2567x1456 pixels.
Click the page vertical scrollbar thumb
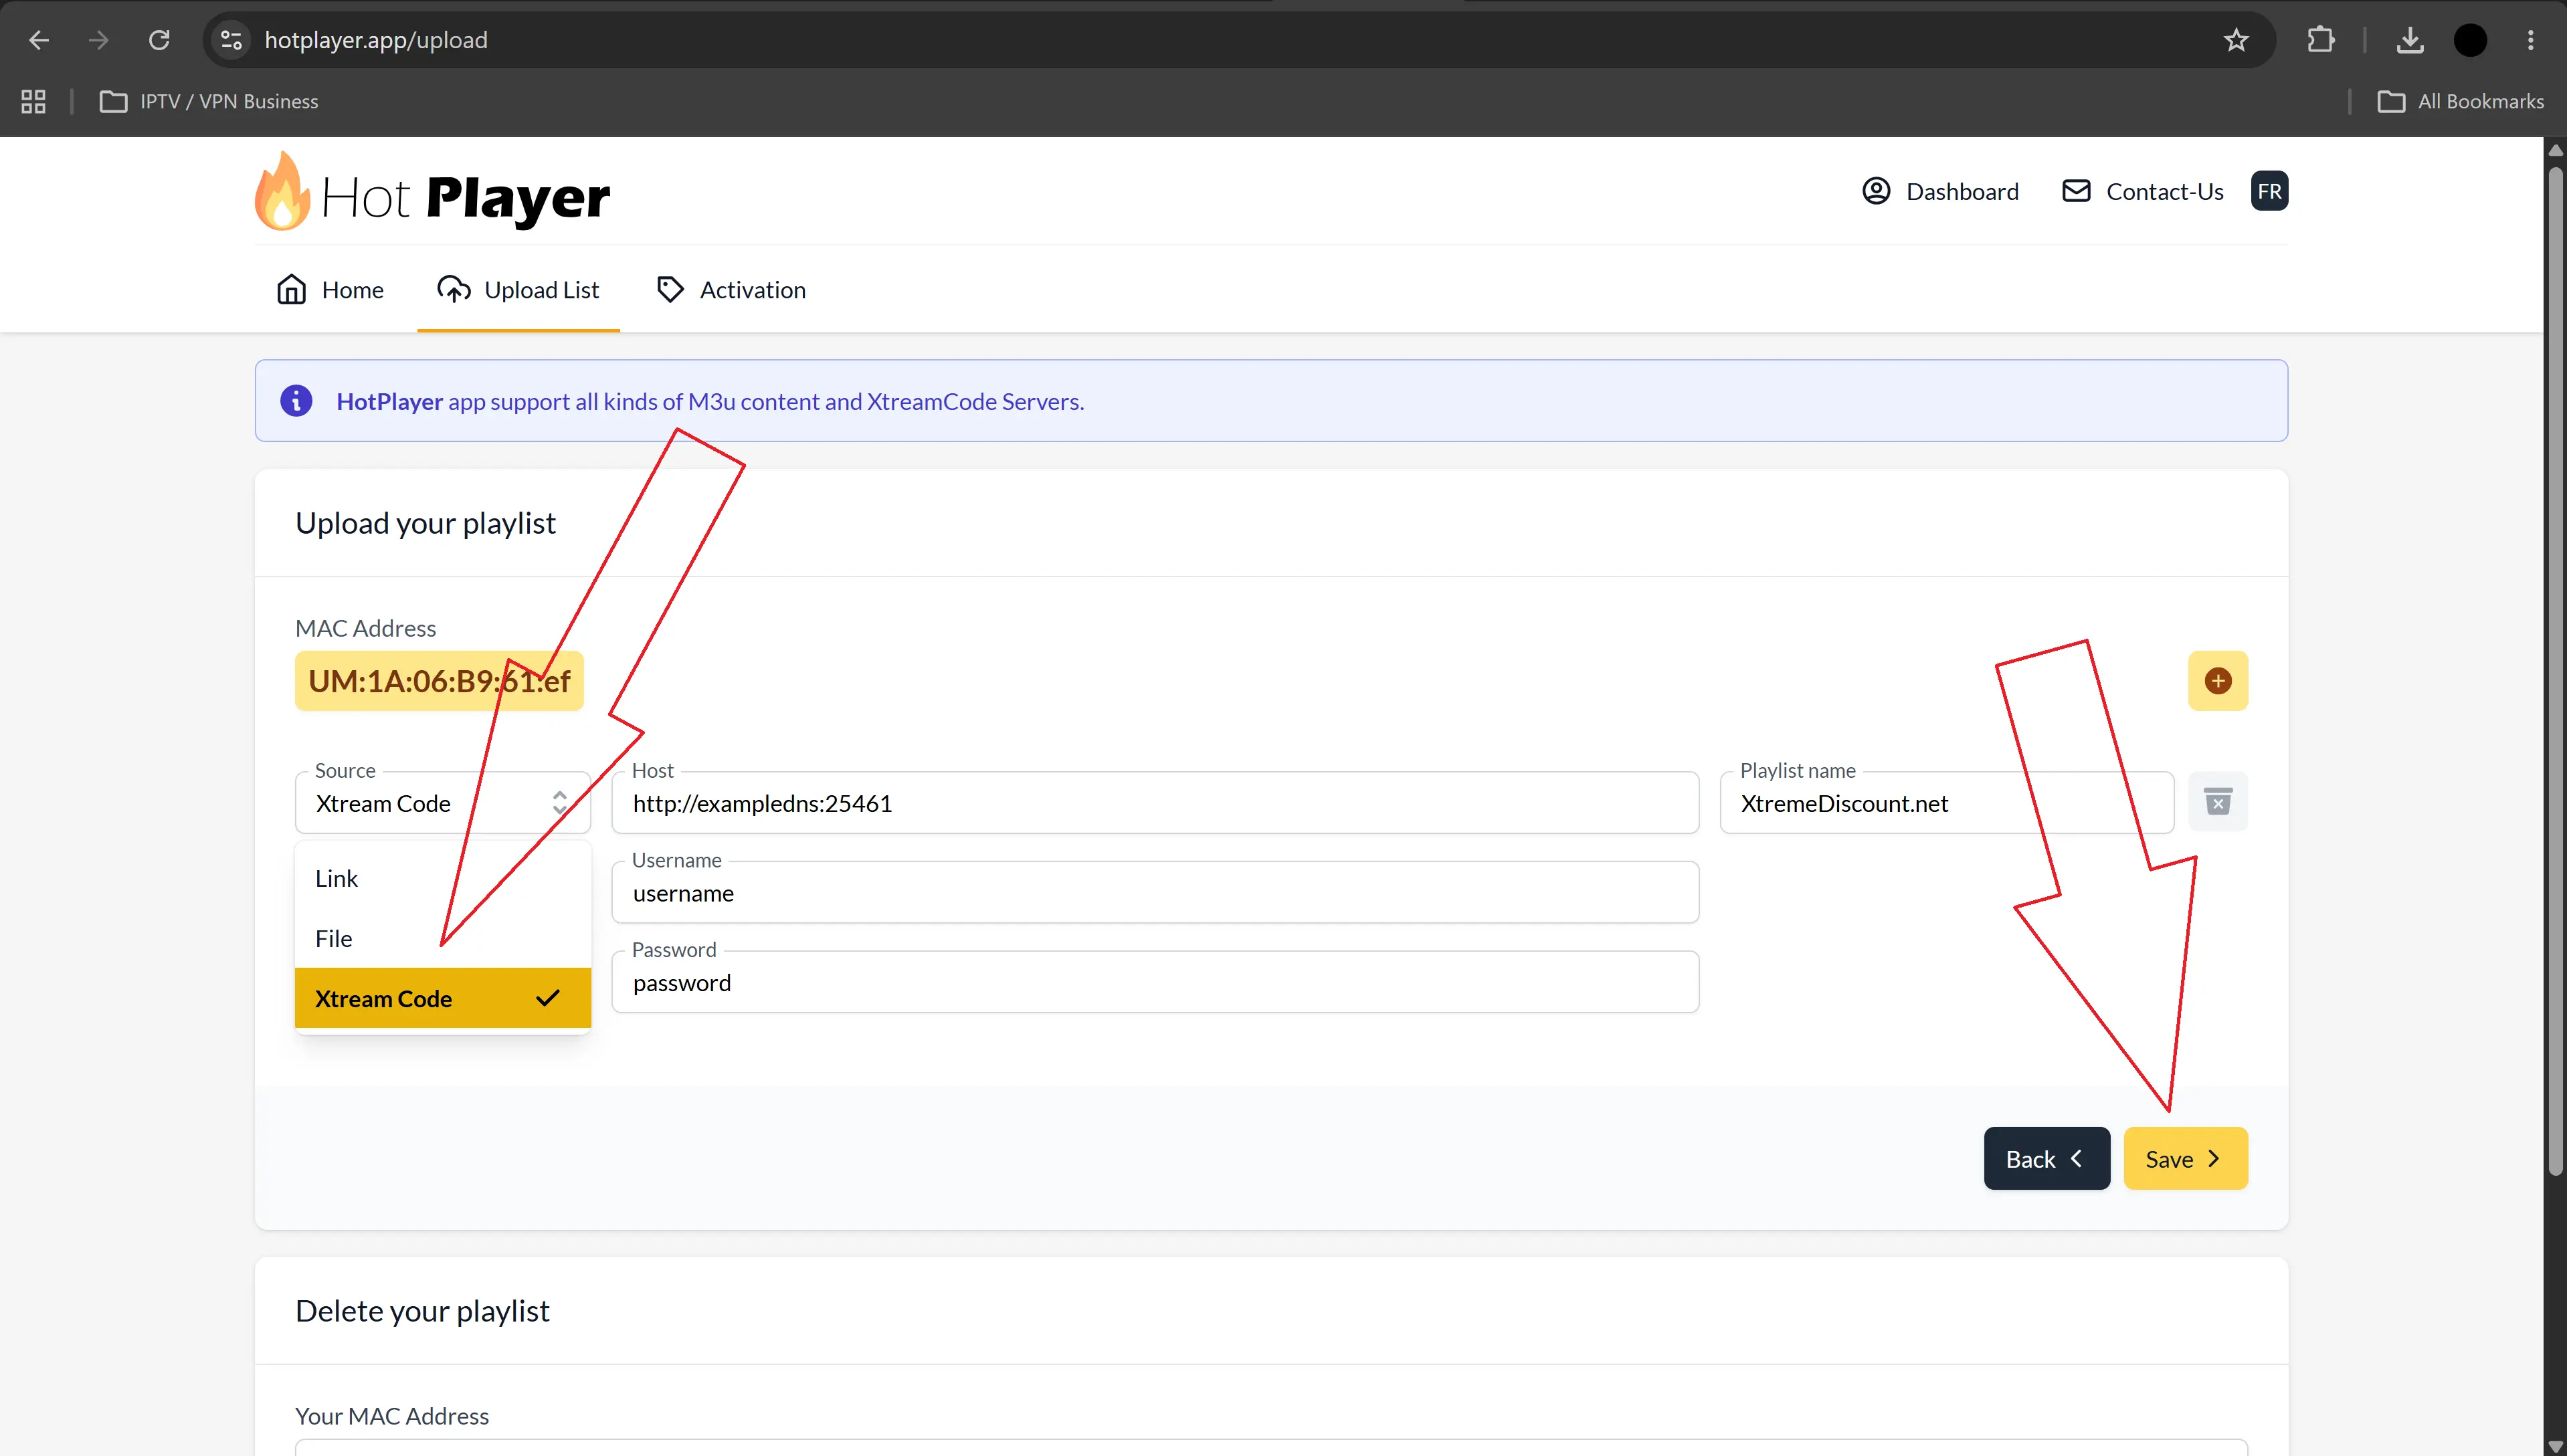pos(2555,670)
